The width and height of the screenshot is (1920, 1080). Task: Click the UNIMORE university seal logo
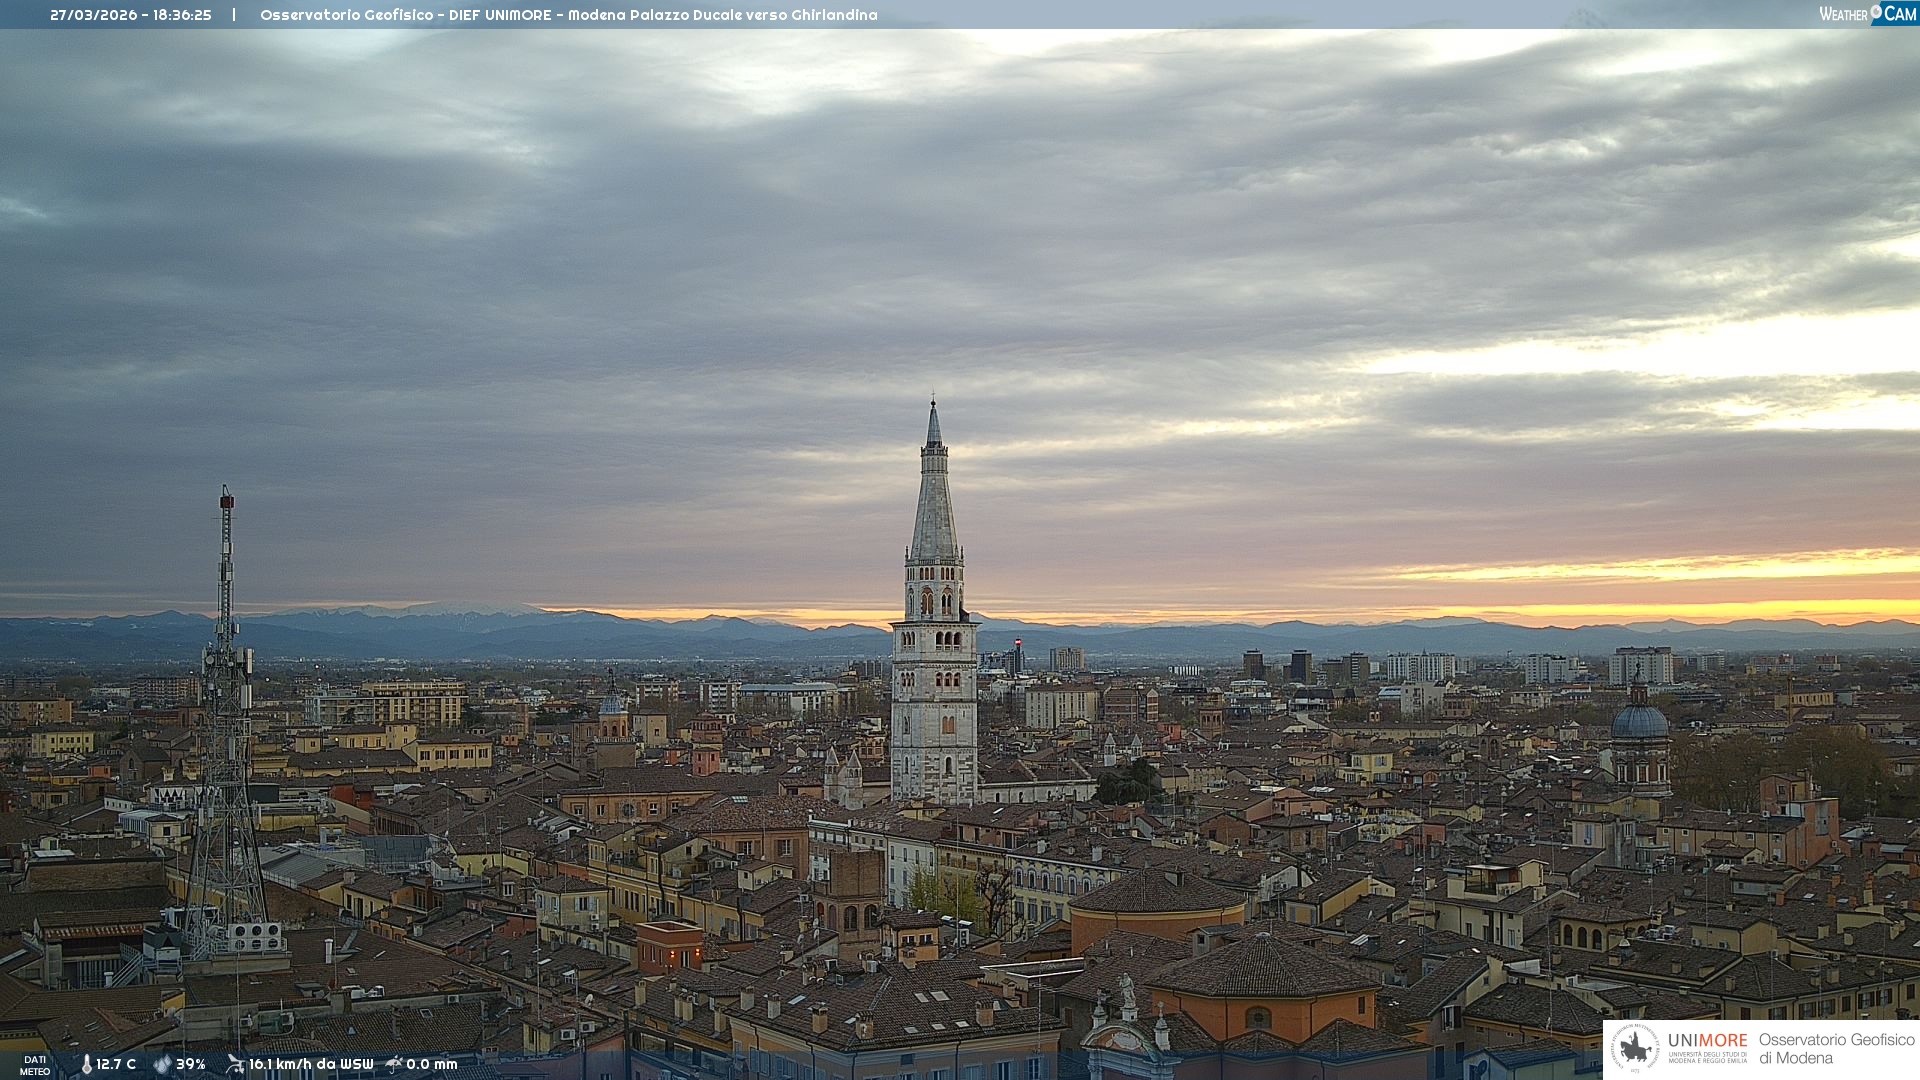pyautogui.click(x=1635, y=1049)
